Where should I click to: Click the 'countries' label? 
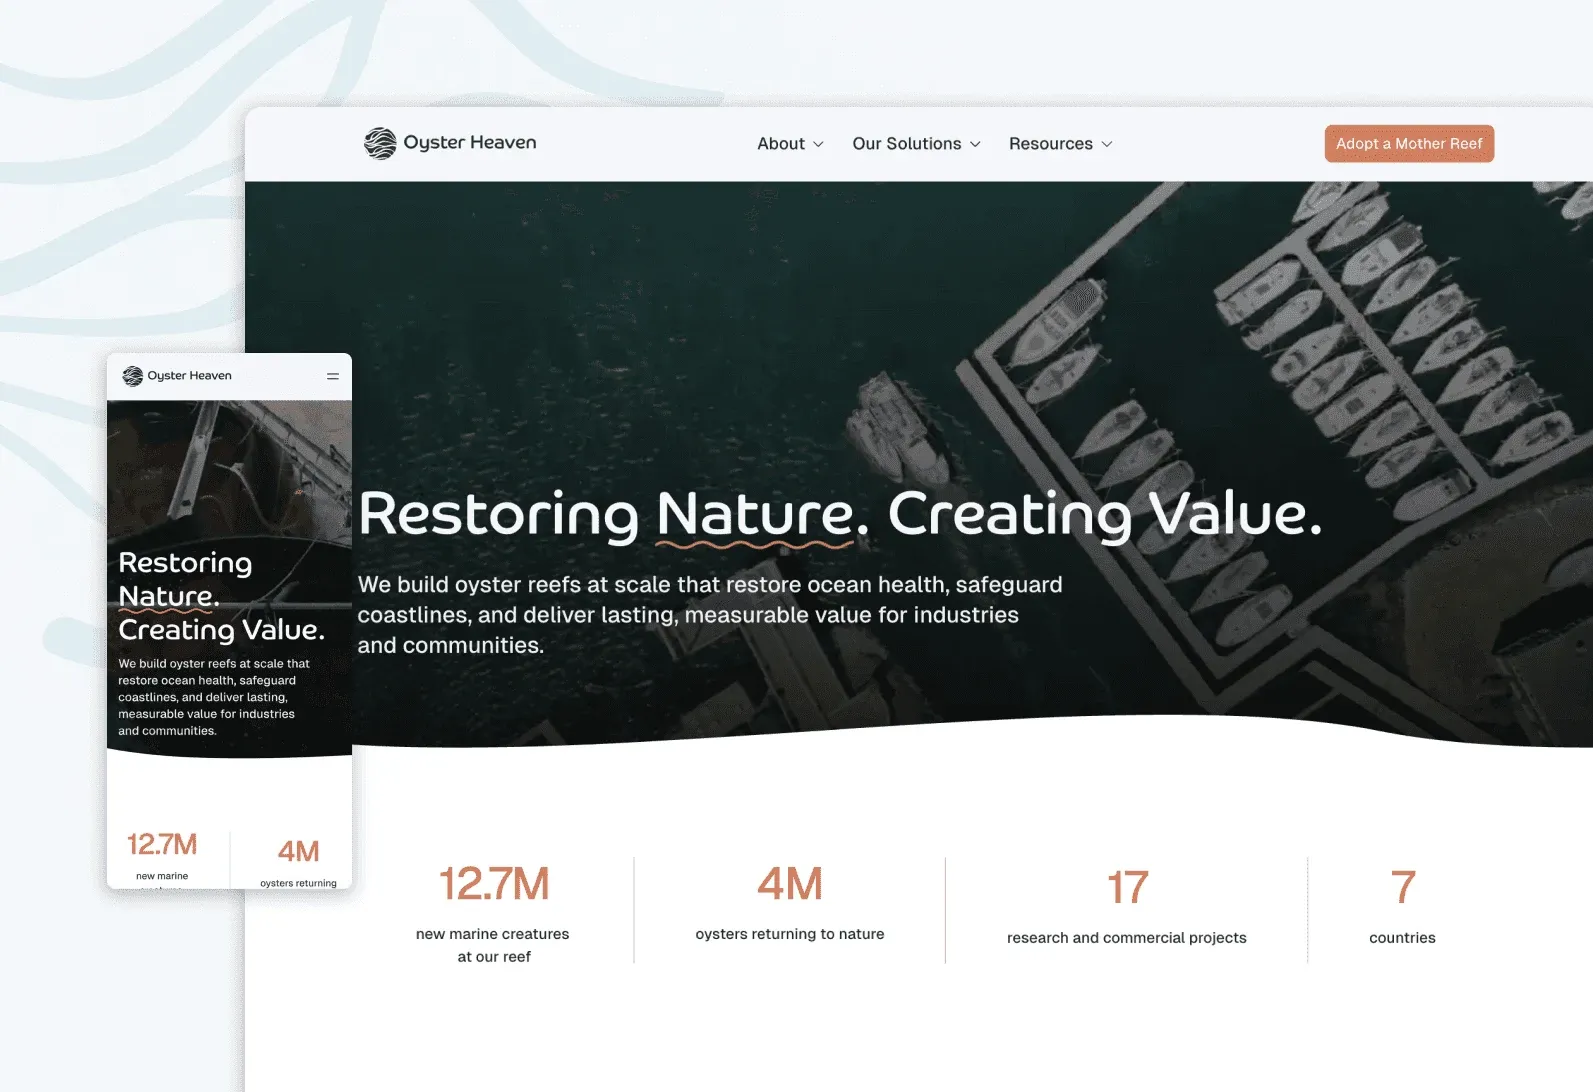pos(1402,938)
